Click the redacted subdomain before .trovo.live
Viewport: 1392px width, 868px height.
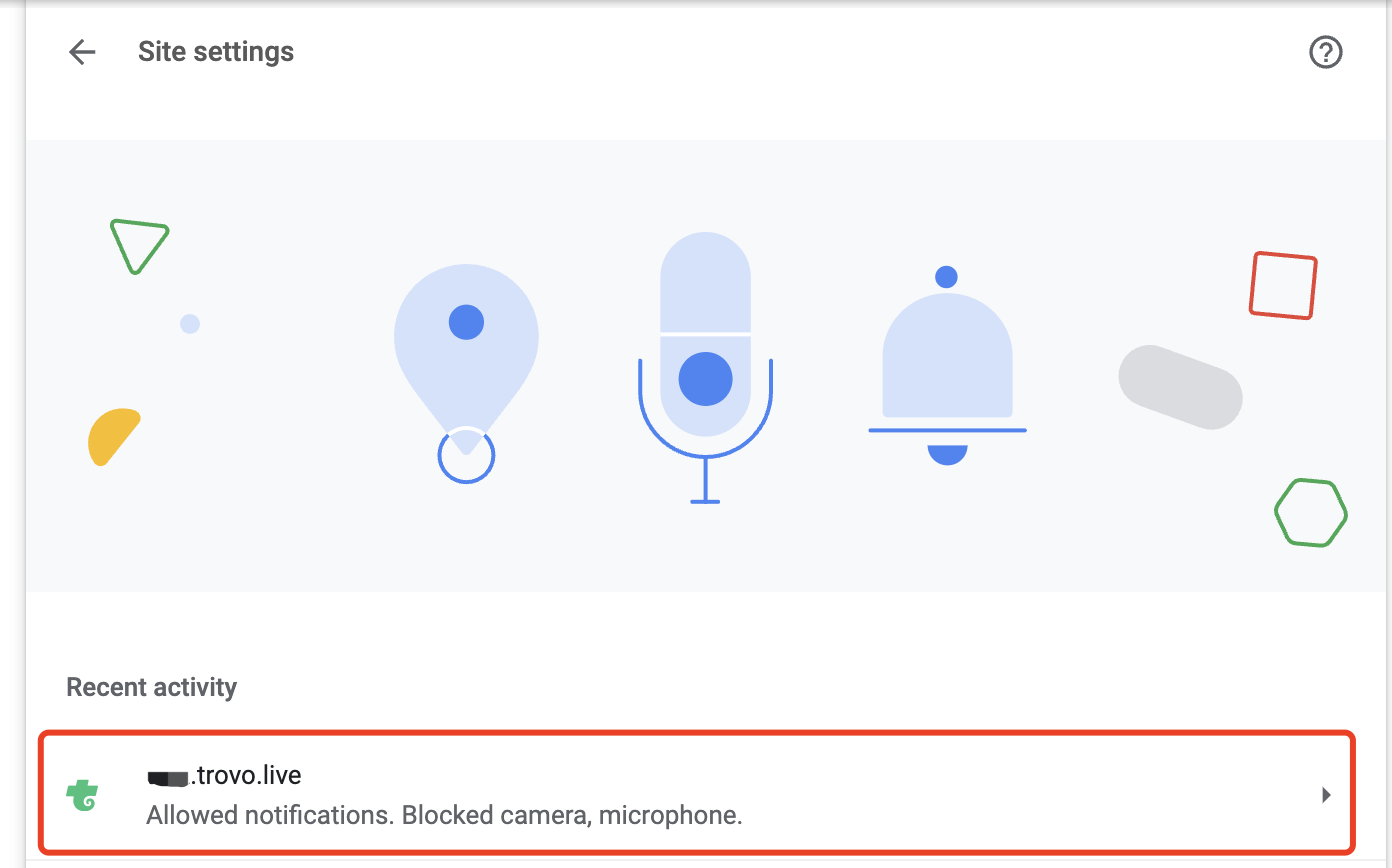pyautogui.click(x=168, y=776)
